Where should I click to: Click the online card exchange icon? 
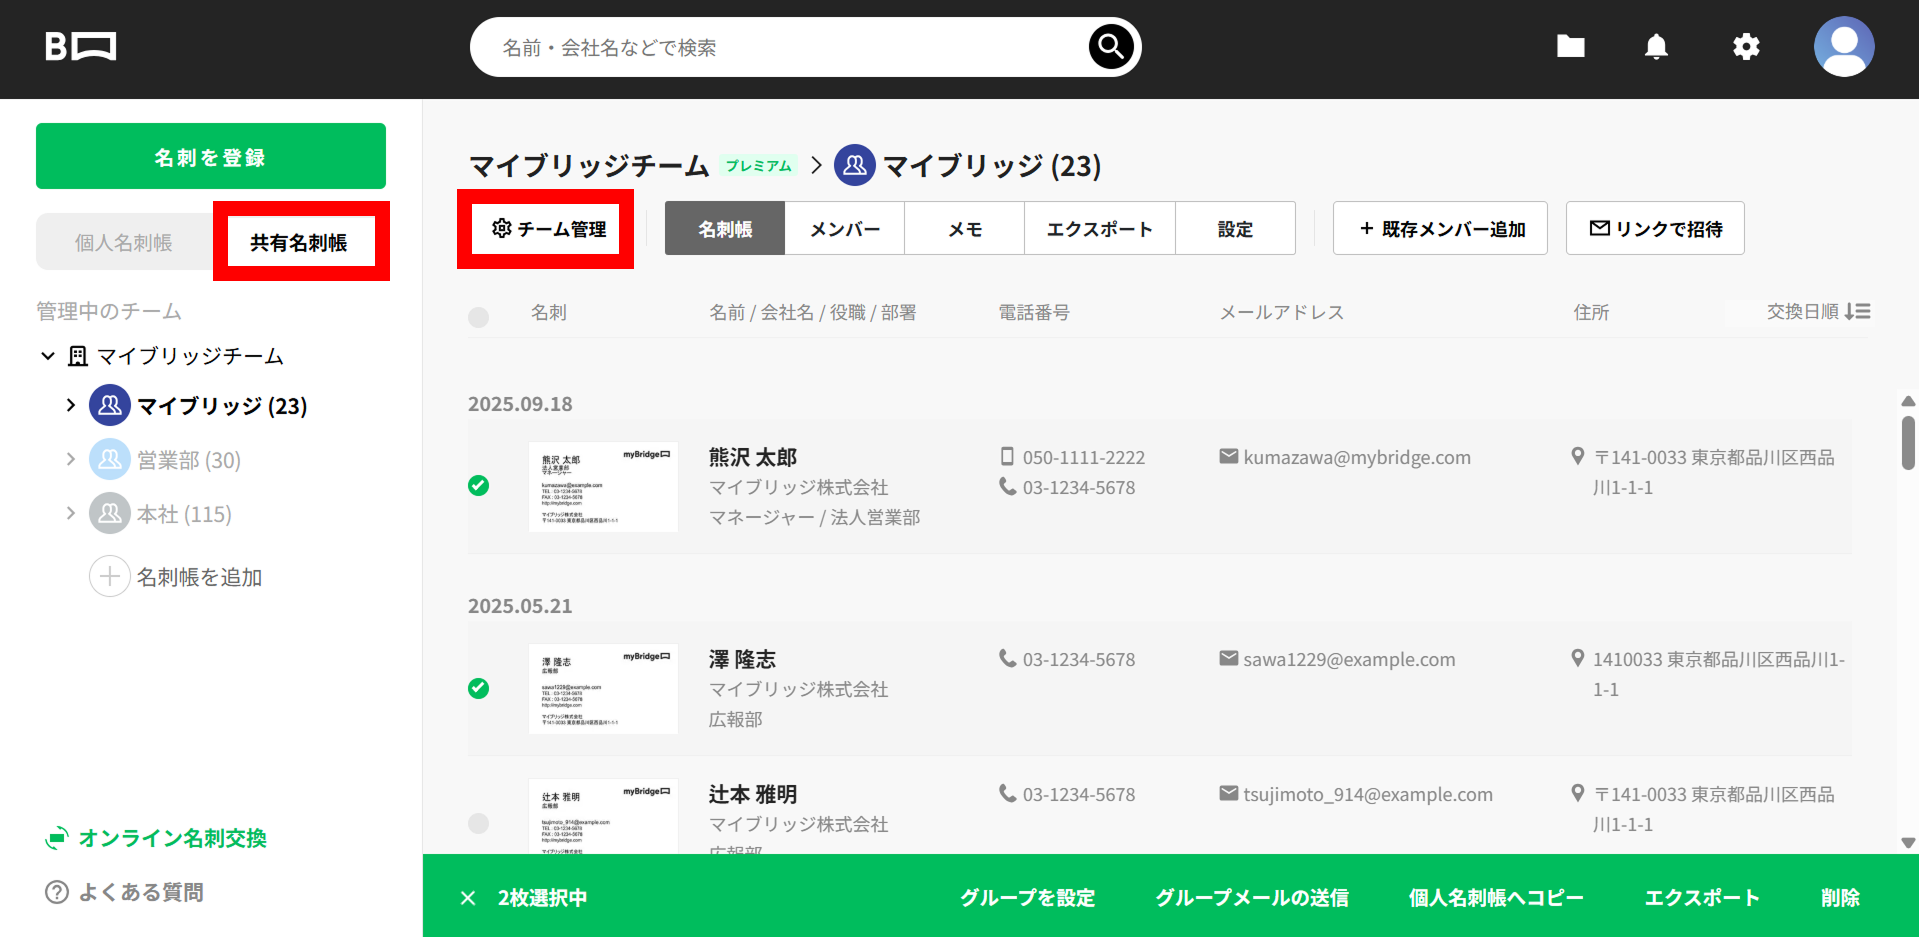pos(57,838)
